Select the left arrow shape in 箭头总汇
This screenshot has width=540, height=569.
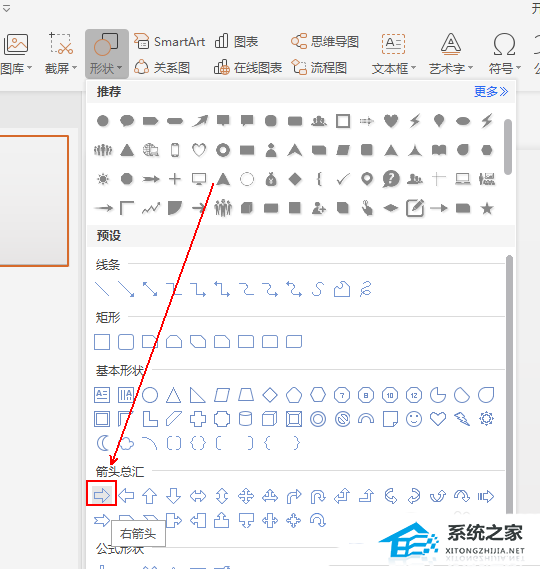(x=126, y=495)
